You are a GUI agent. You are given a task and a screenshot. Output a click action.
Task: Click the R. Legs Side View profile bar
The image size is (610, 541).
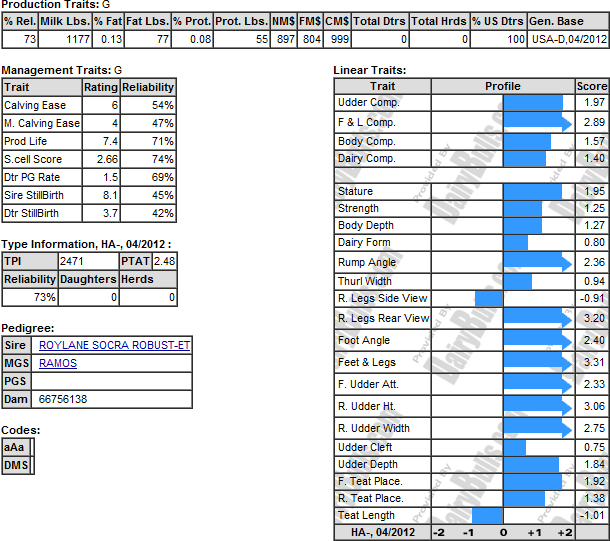[489, 298]
